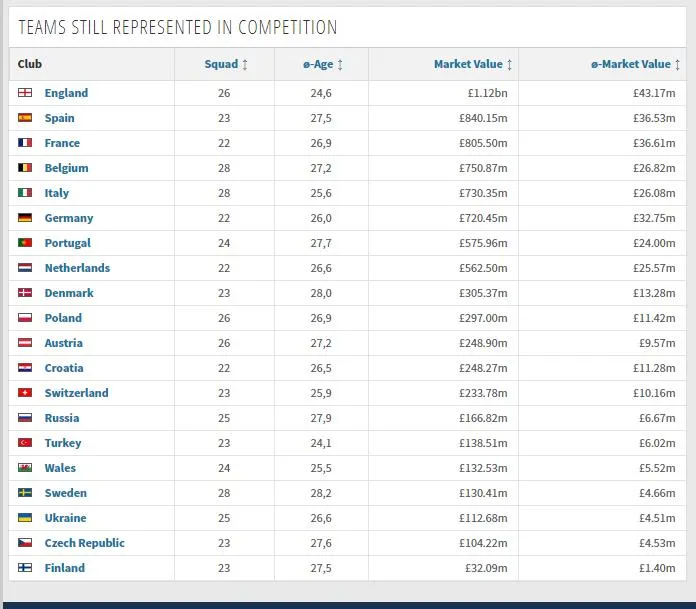Click the Switzerland flag icon
696x609 pixels.
25,393
